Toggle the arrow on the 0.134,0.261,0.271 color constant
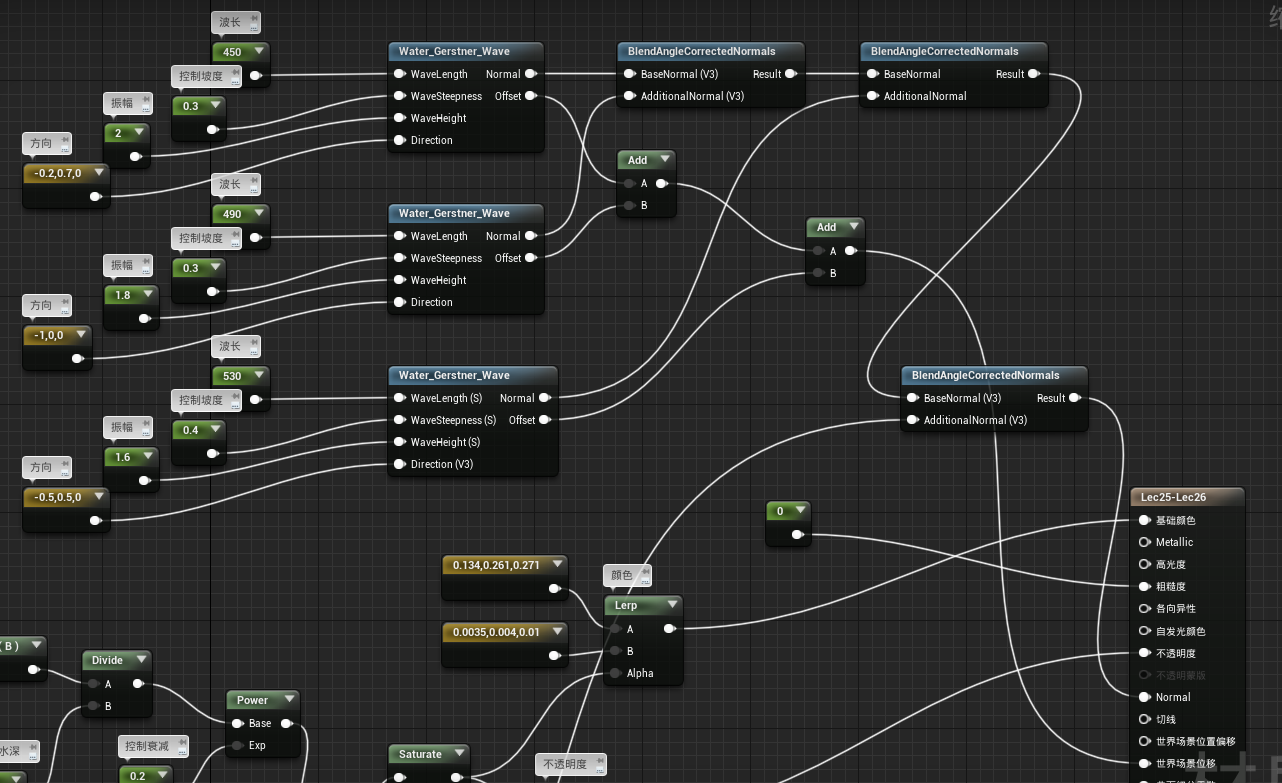Viewport: 1282px width, 783px height. pyautogui.click(x=556, y=565)
